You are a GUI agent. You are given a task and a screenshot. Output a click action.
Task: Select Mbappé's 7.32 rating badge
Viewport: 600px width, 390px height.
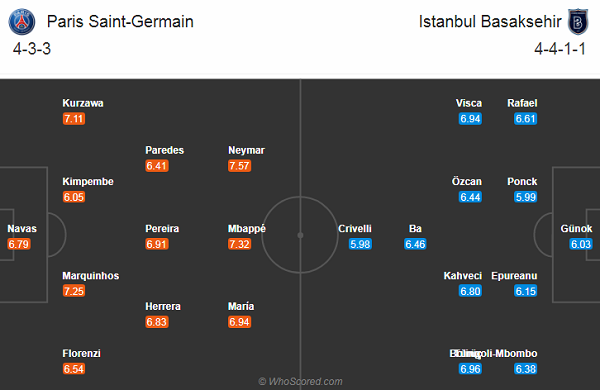tap(240, 244)
